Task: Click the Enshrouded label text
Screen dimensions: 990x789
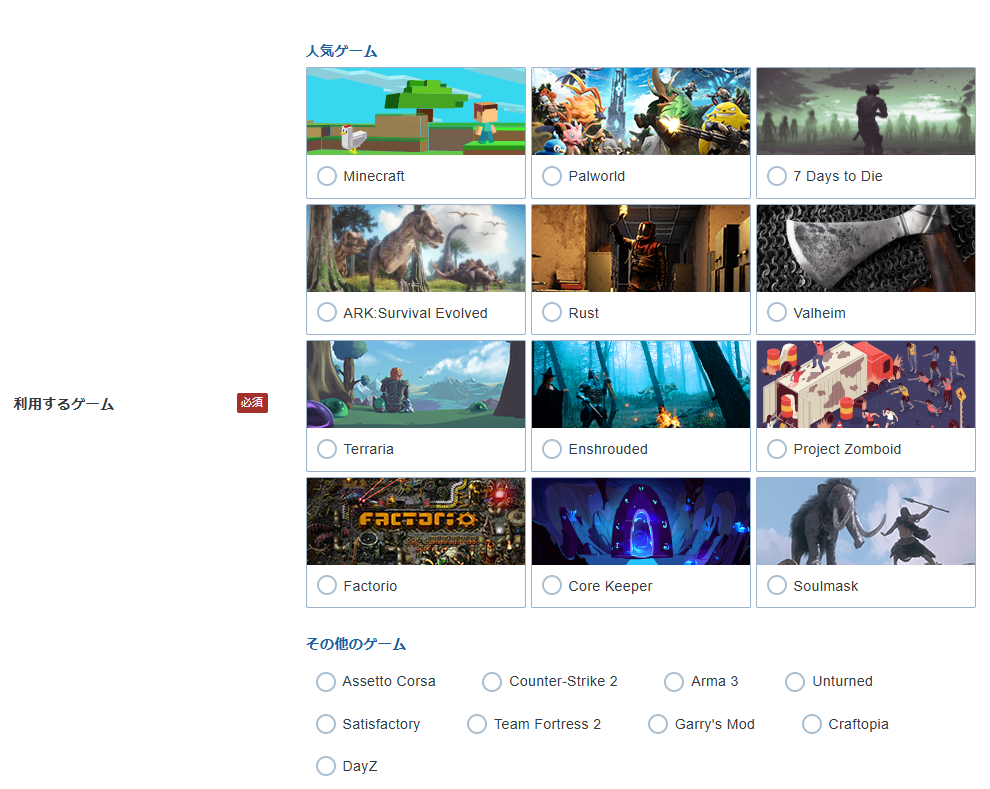Action: pyautogui.click(x=608, y=449)
